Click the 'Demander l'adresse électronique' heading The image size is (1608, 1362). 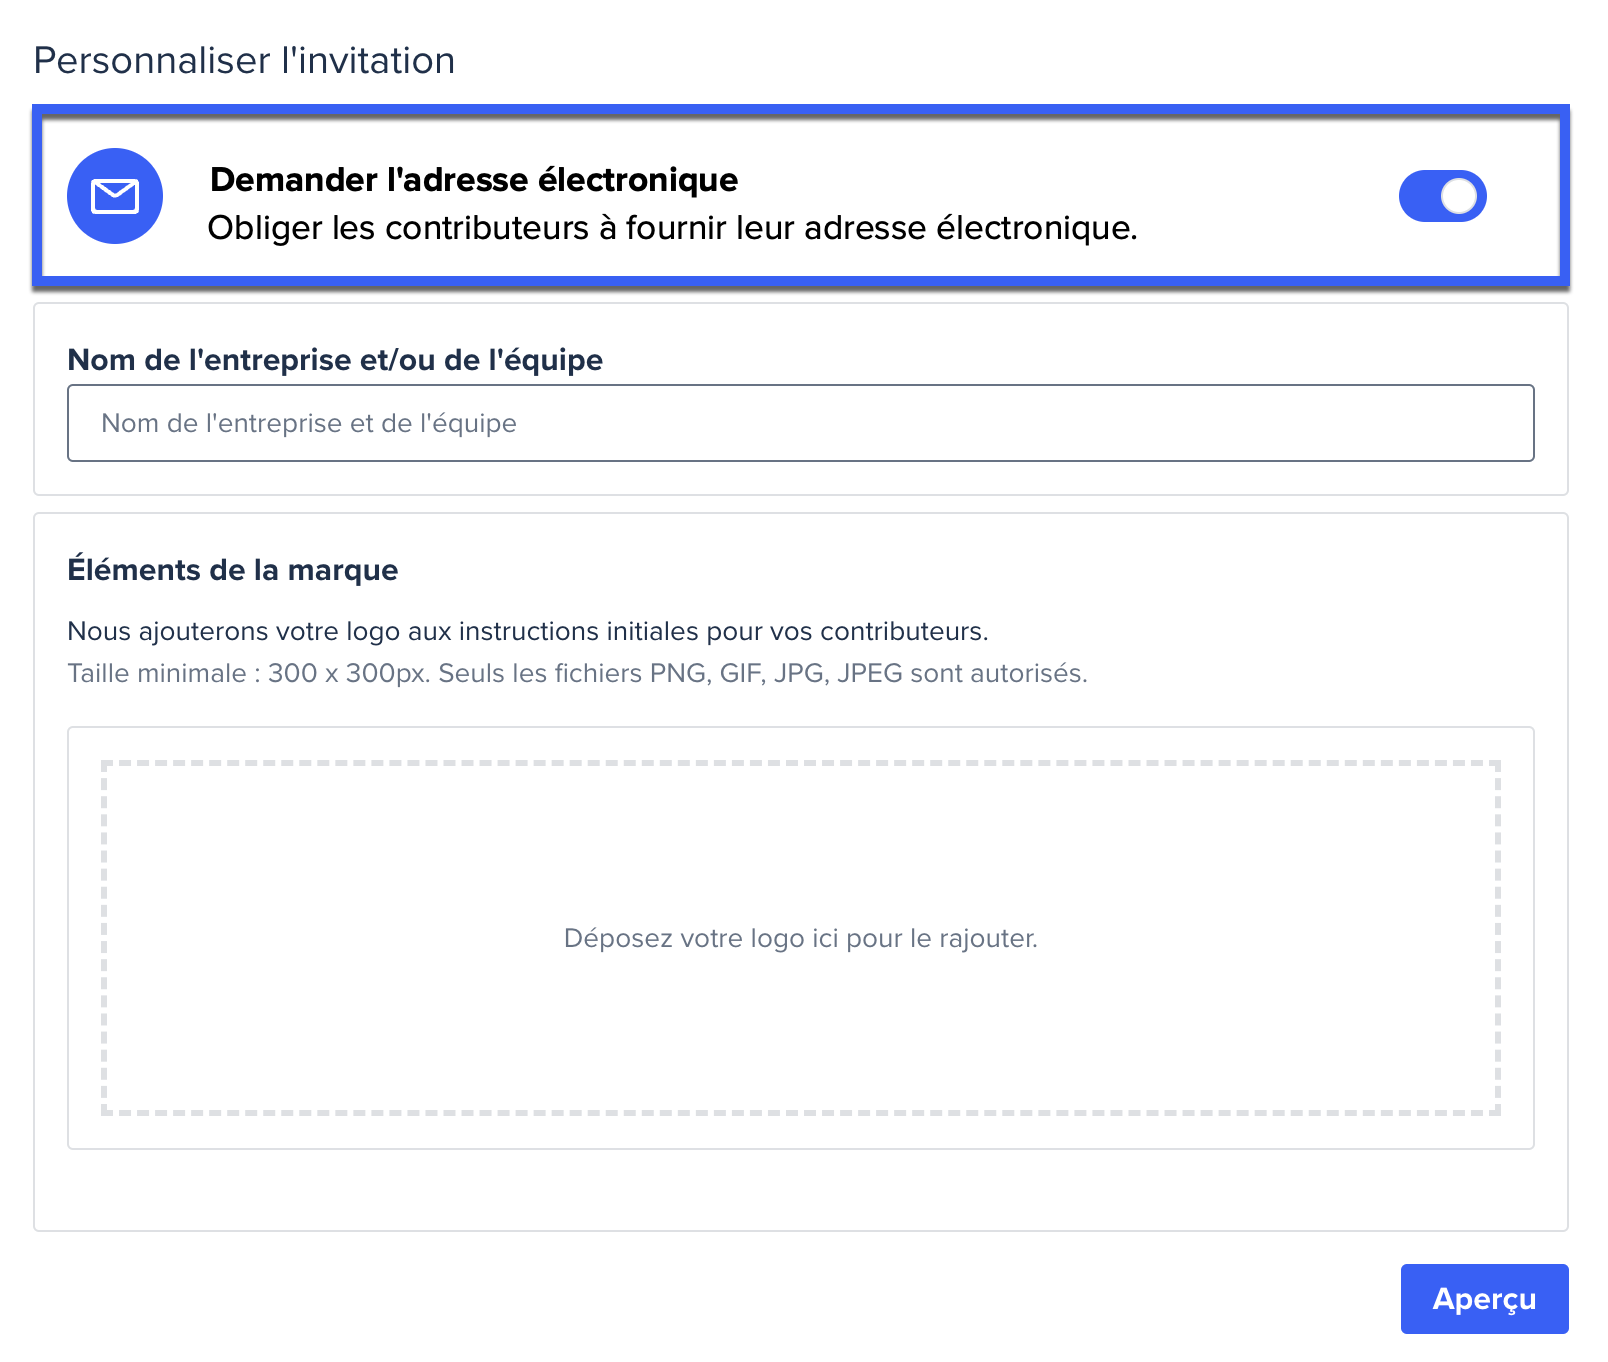[x=474, y=180]
